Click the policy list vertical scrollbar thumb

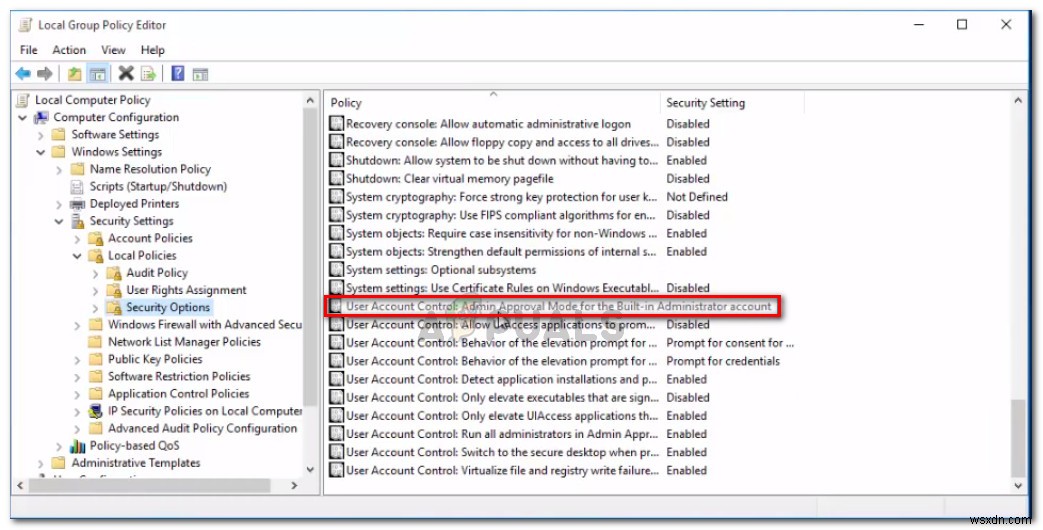(1018, 438)
